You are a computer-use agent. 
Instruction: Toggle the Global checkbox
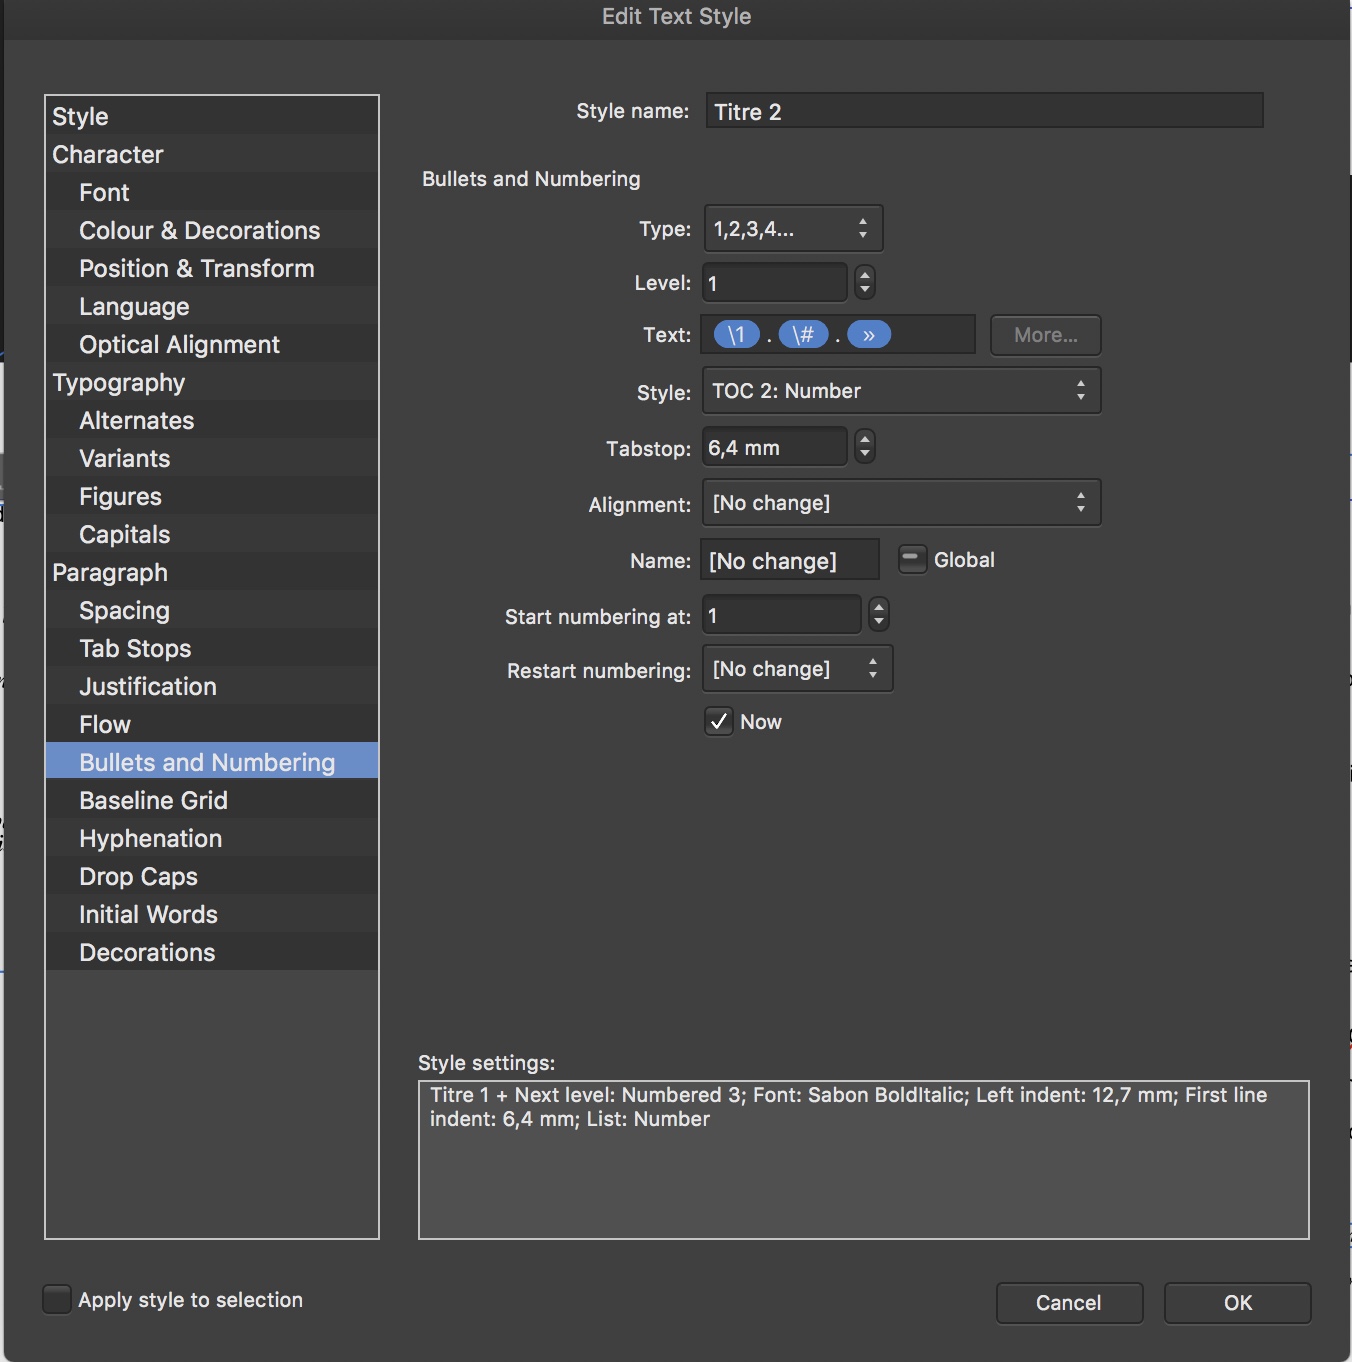pyautogui.click(x=912, y=559)
